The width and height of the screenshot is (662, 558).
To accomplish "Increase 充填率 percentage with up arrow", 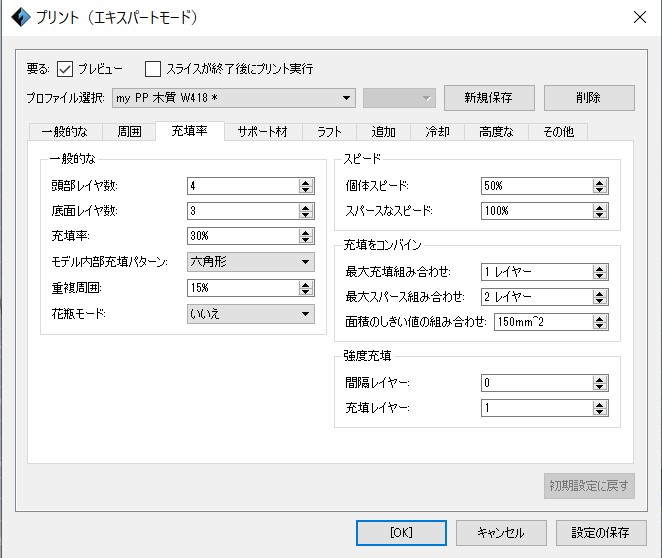I will click(306, 233).
